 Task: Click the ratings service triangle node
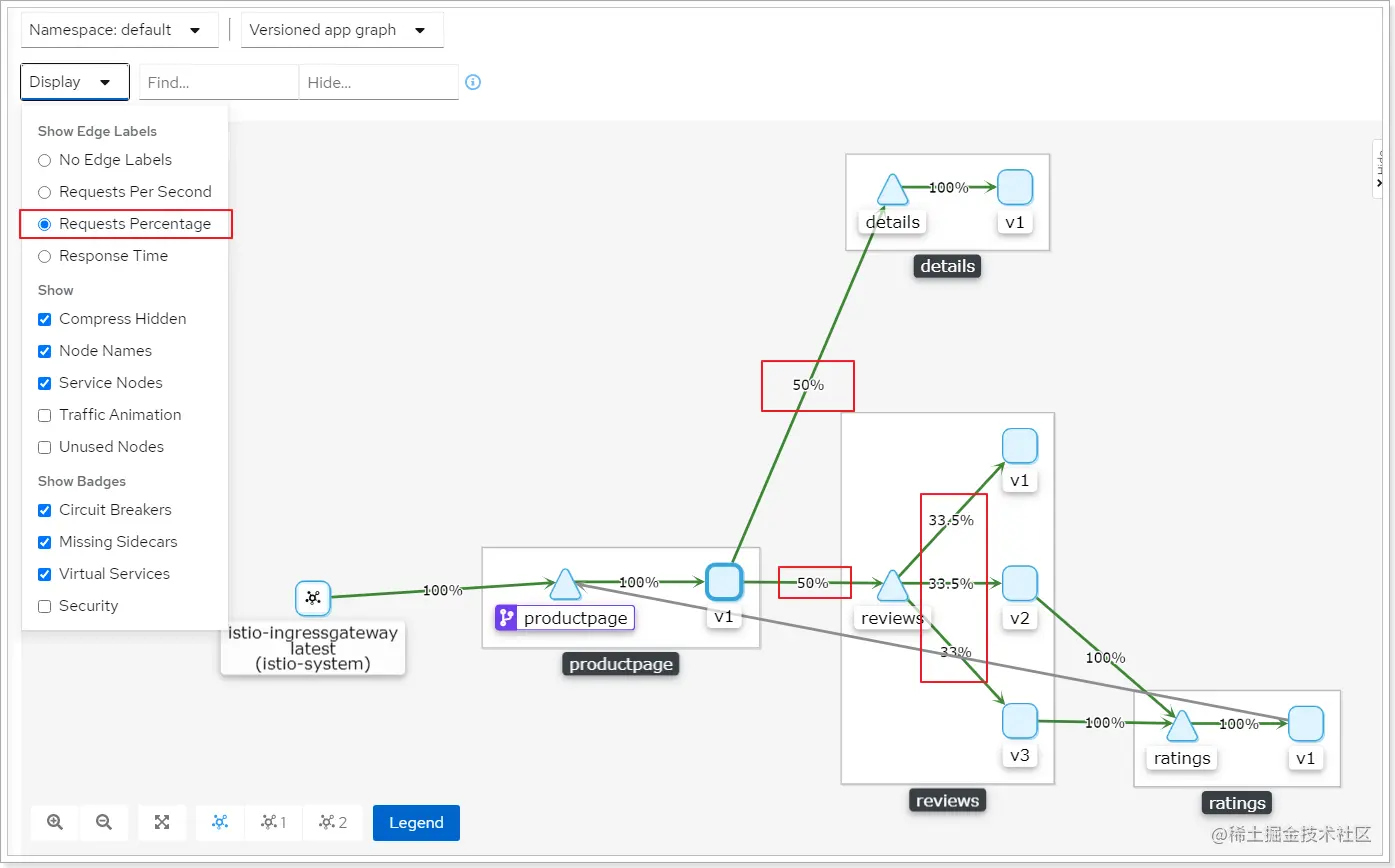tap(1182, 726)
